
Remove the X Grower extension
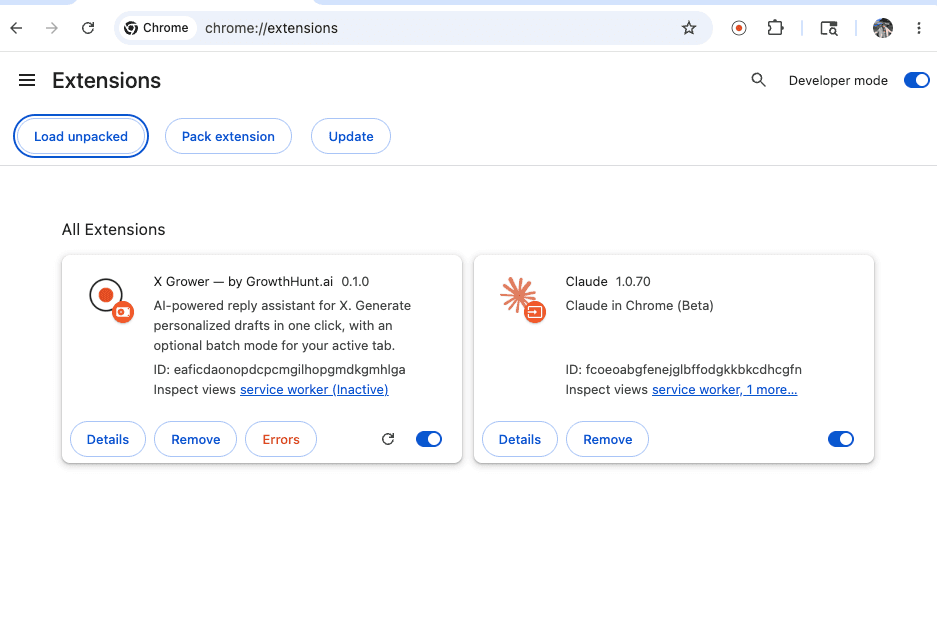[x=195, y=439]
